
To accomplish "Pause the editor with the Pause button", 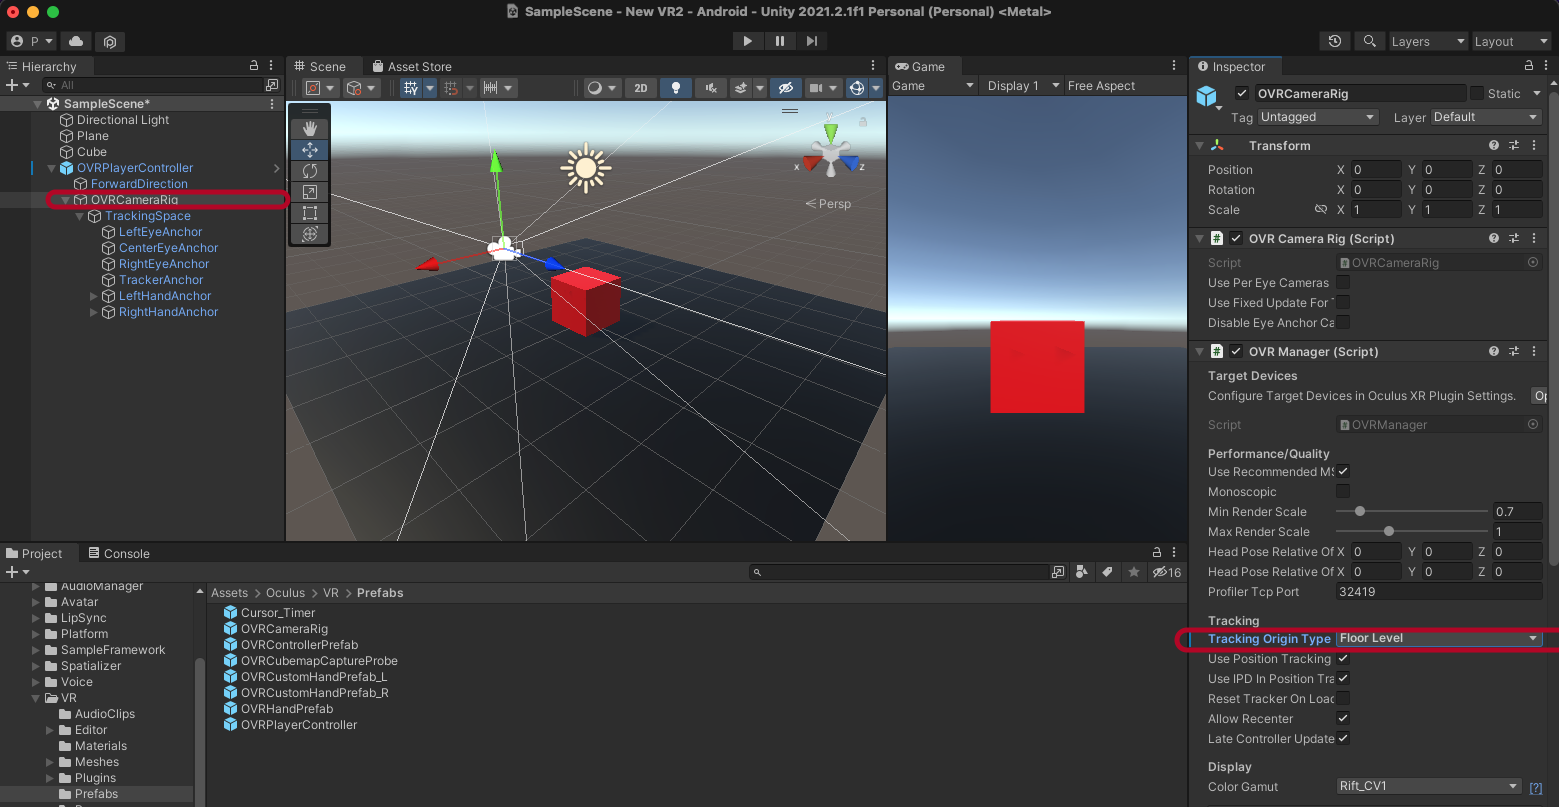I will [x=779, y=41].
